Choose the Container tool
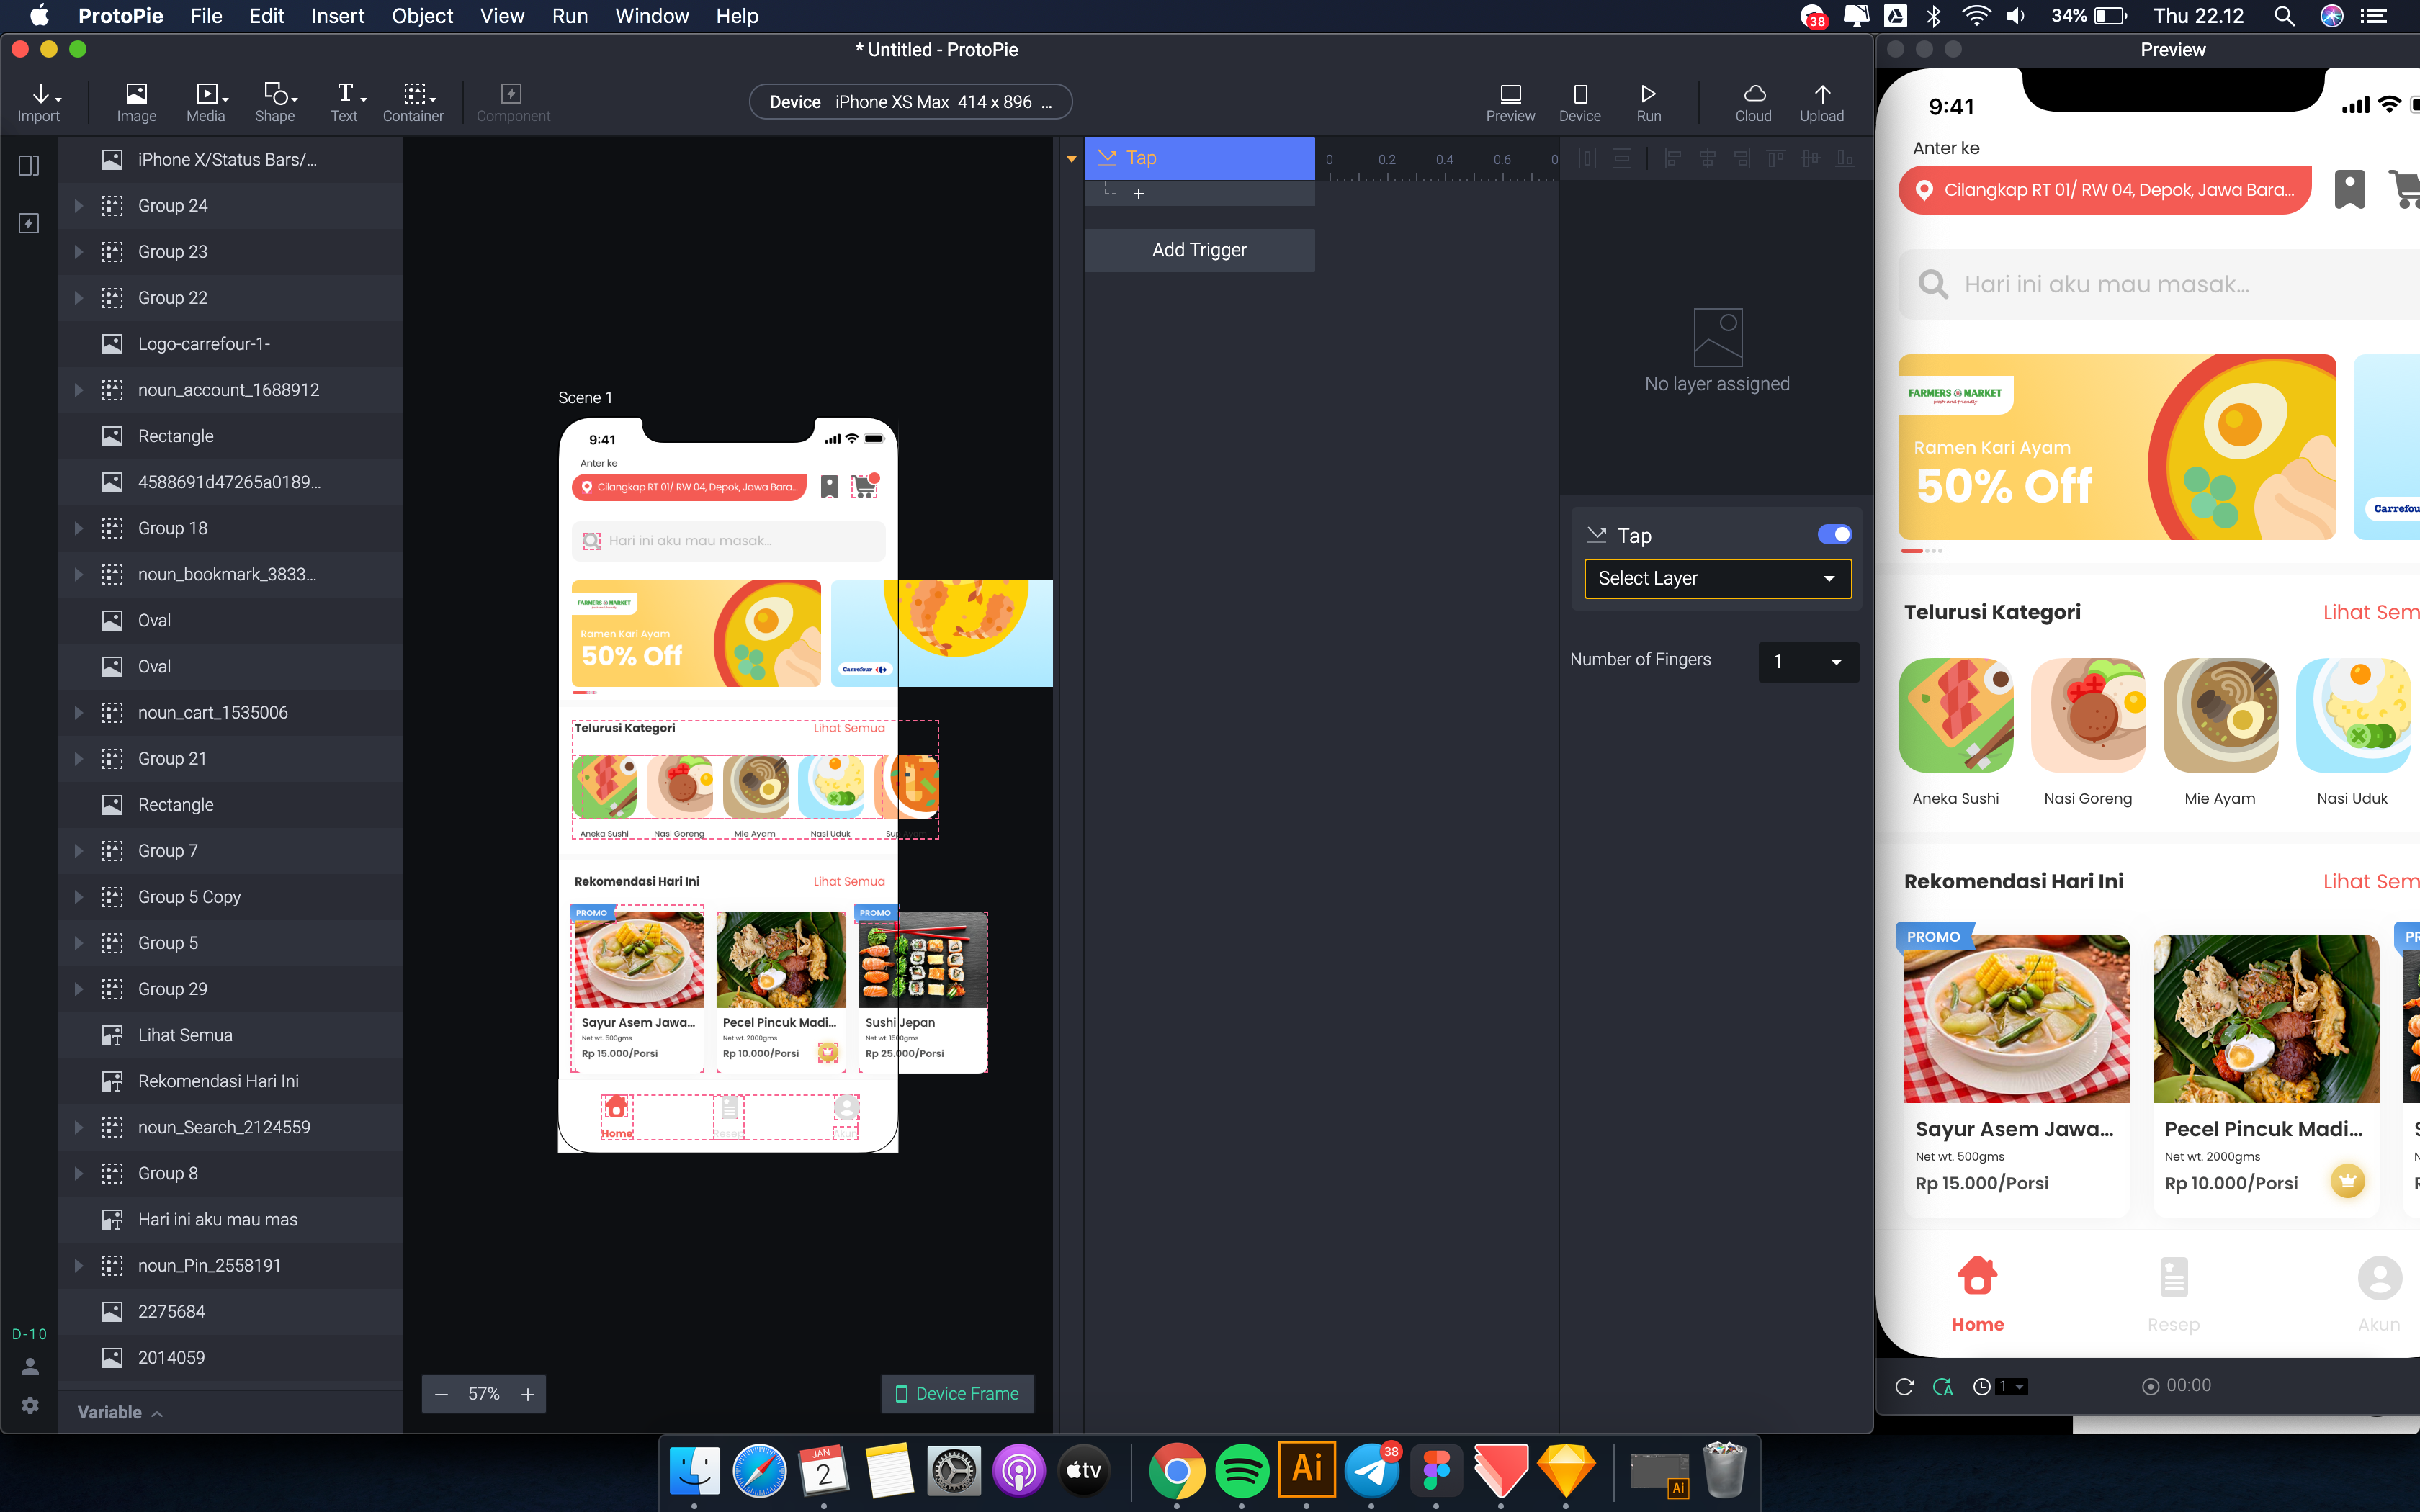2420x1512 pixels. coord(413,102)
